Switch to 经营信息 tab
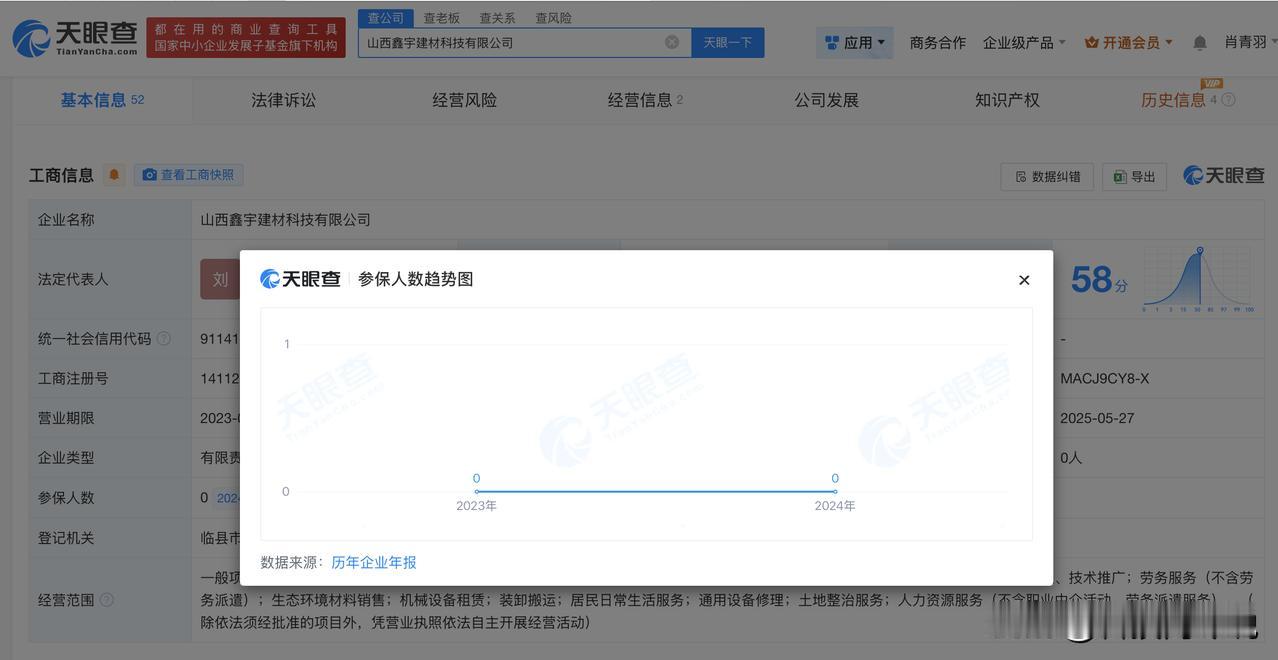 pos(645,100)
